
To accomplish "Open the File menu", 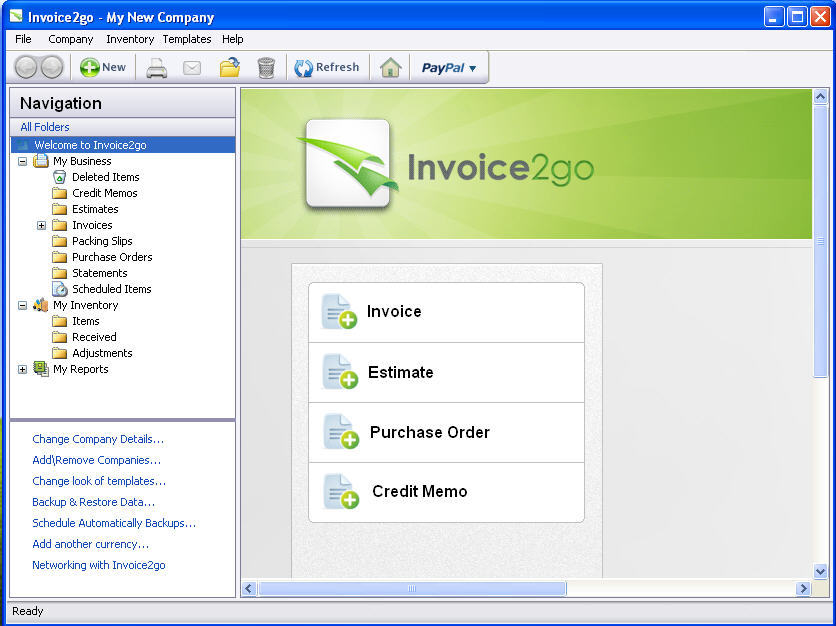I will click(x=23, y=39).
